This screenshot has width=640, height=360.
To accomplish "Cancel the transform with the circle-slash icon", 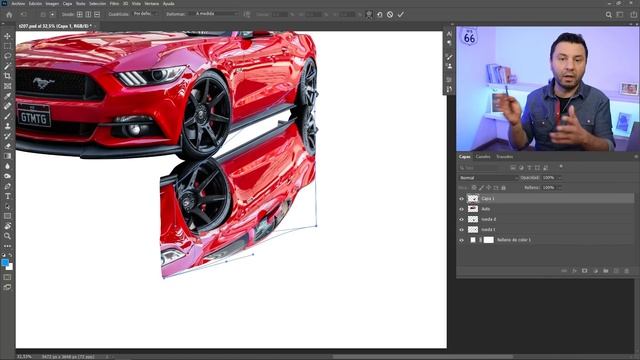I will (x=390, y=14).
